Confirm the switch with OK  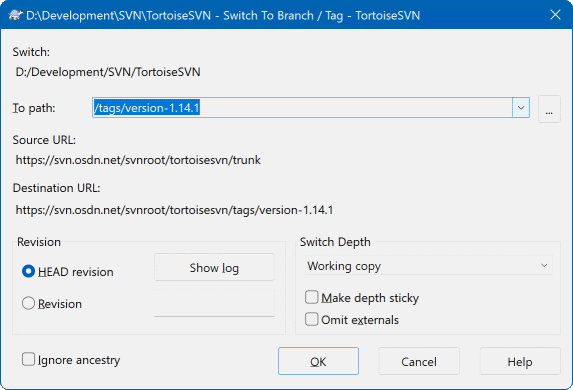click(x=318, y=361)
